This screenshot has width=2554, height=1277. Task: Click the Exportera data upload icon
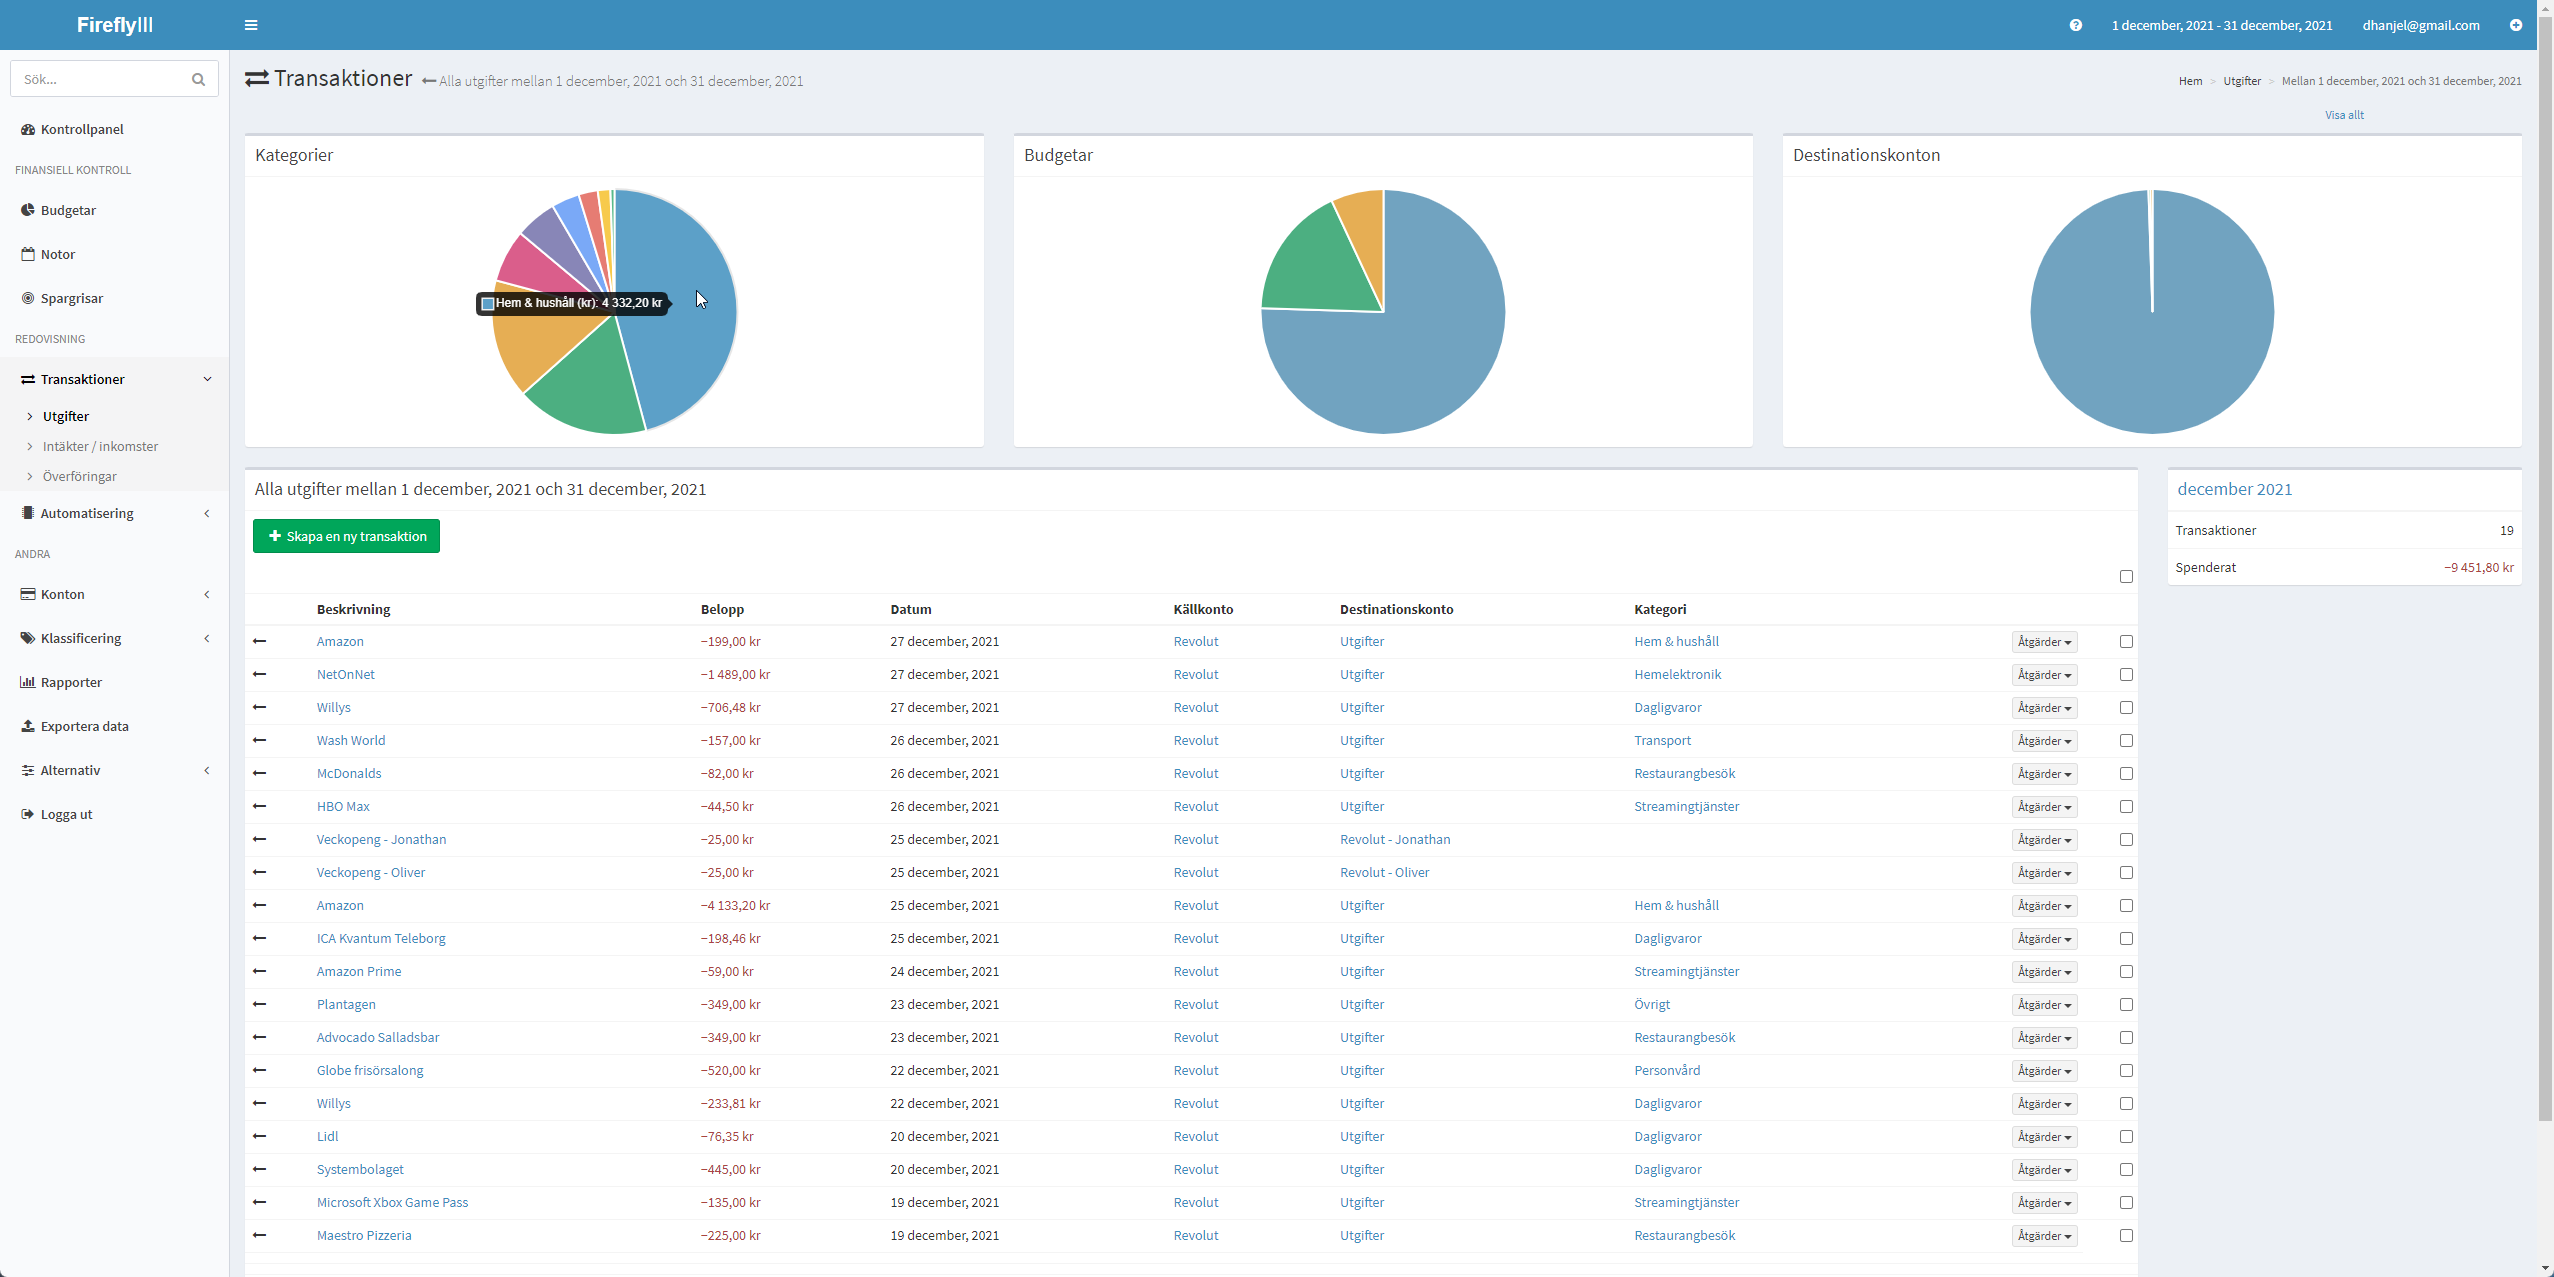click(x=28, y=726)
